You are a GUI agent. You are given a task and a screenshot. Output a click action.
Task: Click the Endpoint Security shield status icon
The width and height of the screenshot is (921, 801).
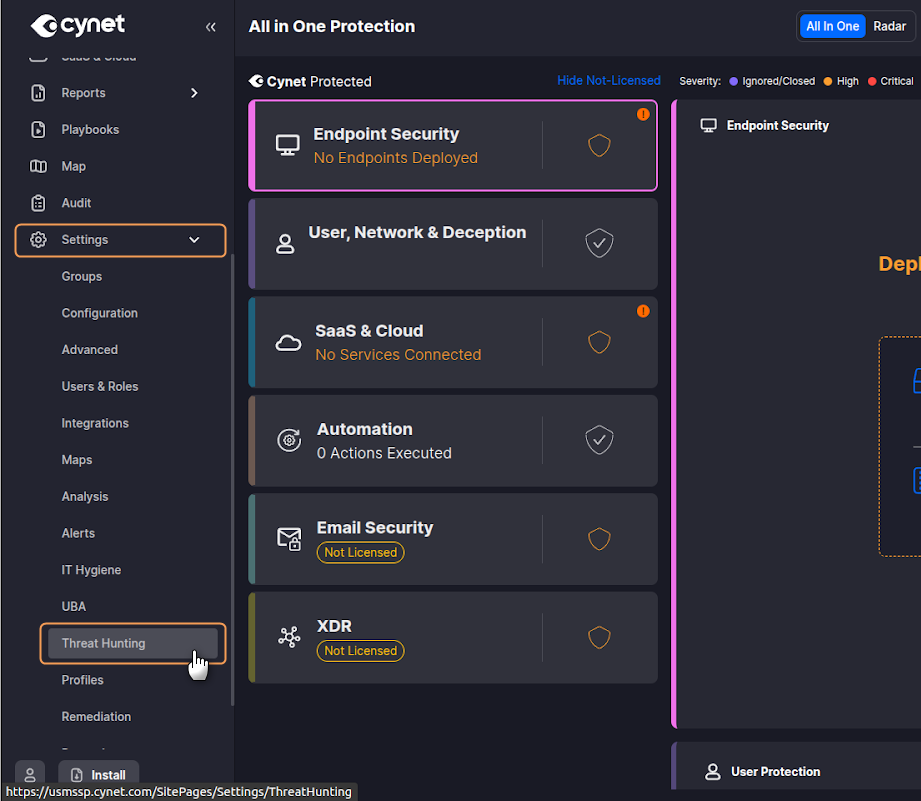tap(599, 146)
